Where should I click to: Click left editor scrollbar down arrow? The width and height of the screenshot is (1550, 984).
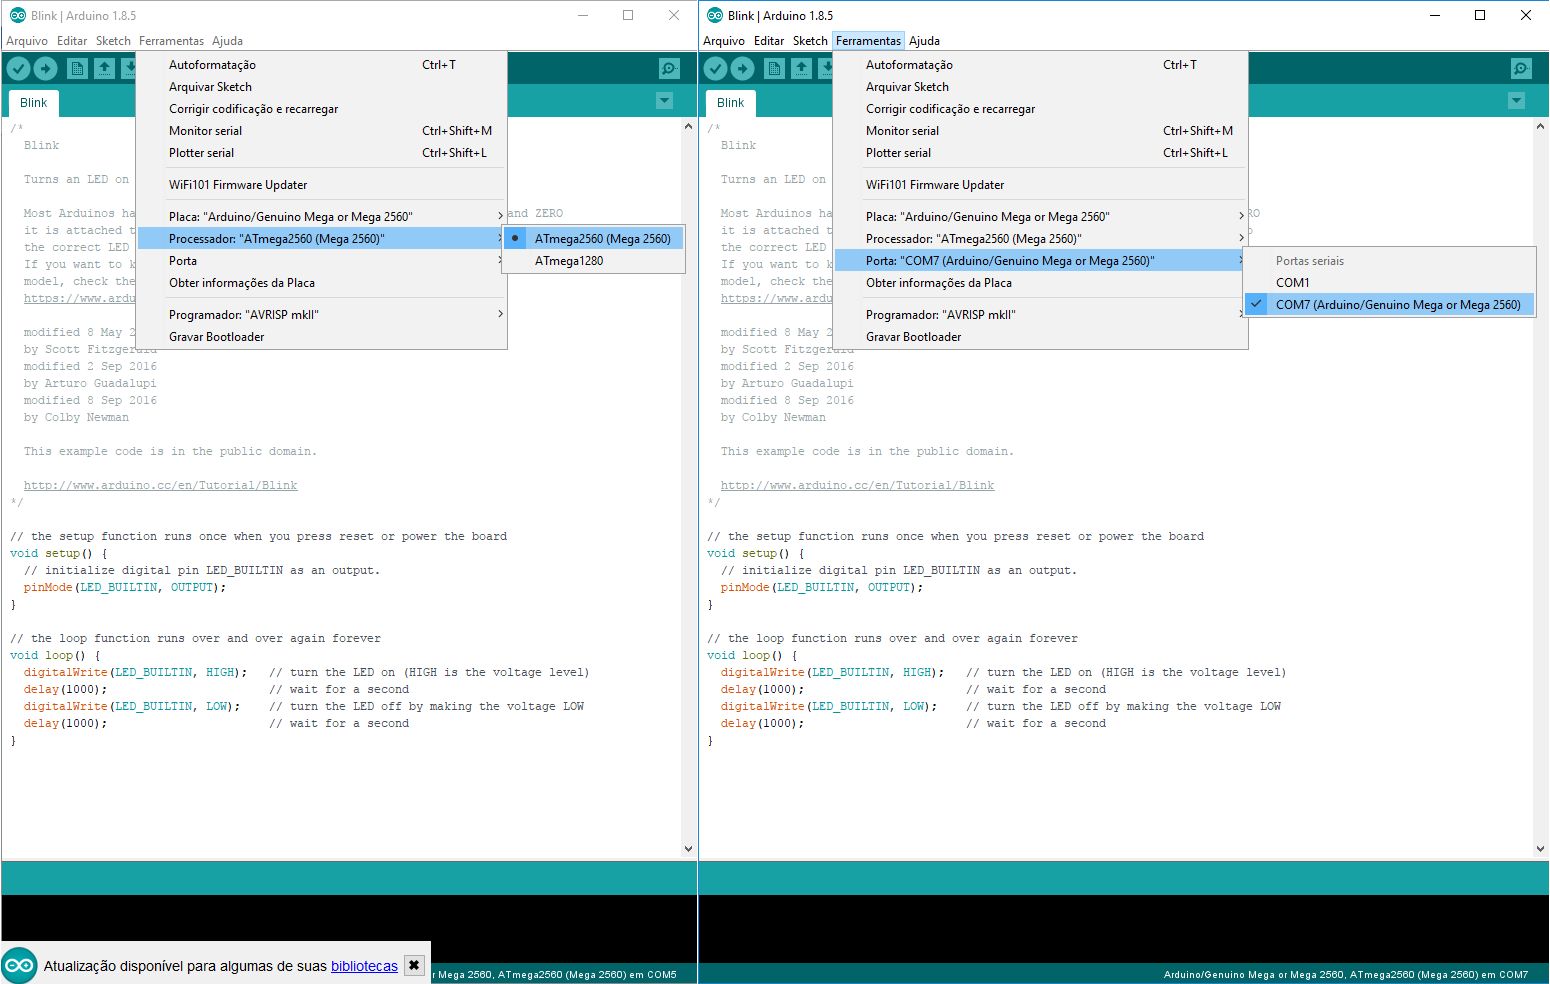(688, 849)
